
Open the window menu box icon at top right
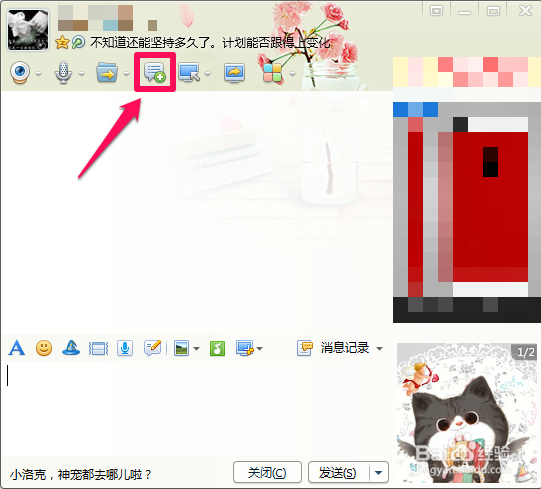pyautogui.click(x=436, y=11)
